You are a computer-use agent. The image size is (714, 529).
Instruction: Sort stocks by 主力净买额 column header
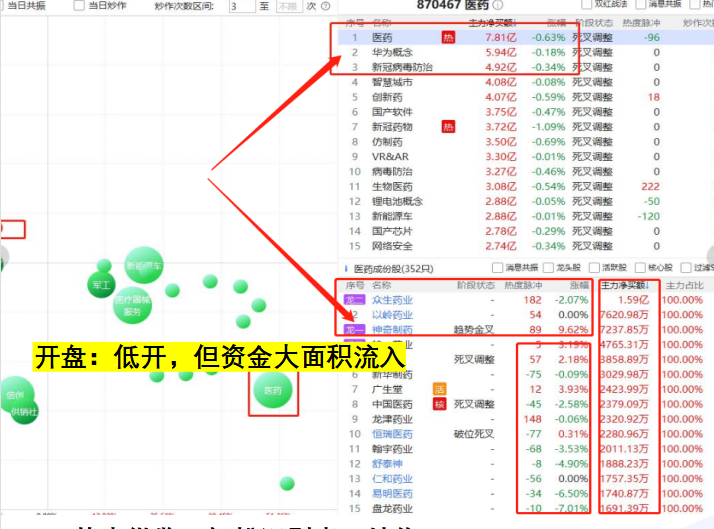click(625, 285)
